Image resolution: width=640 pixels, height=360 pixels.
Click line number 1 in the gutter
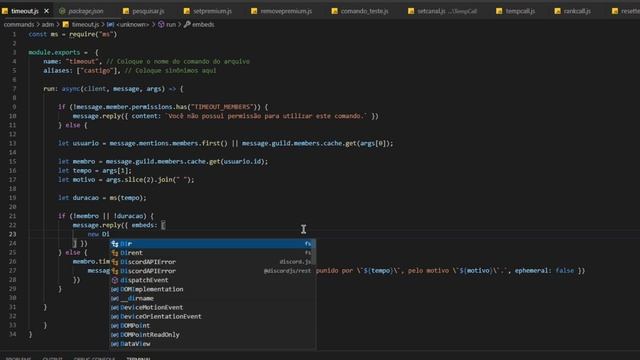click(x=14, y=34)
